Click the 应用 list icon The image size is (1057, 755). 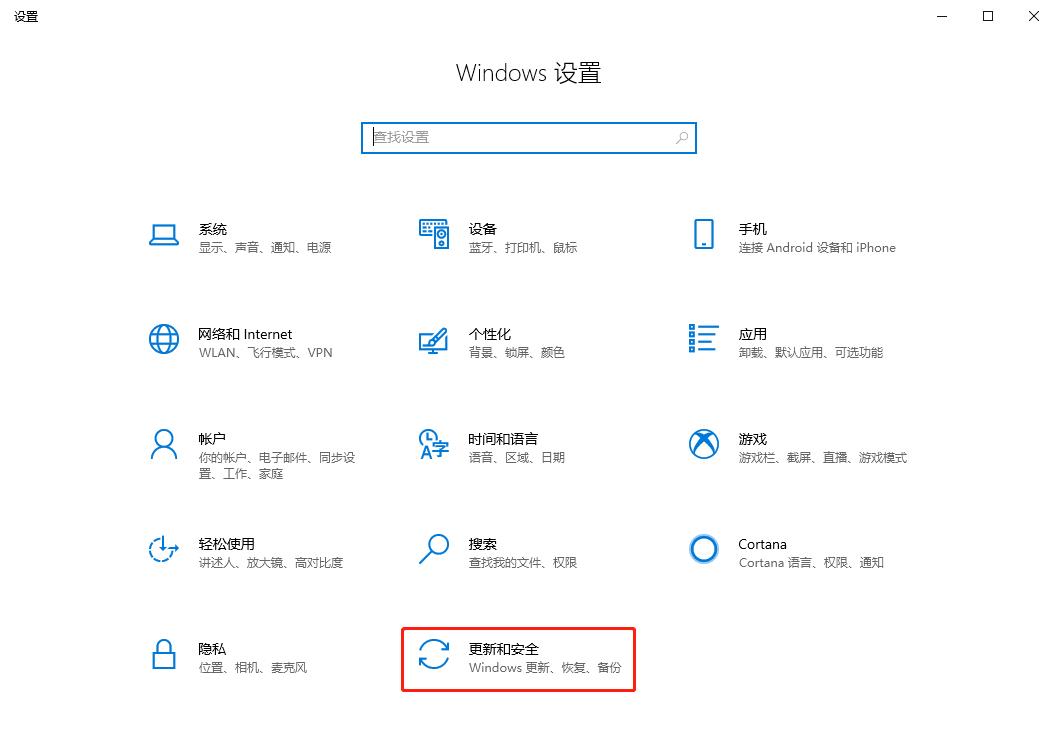pyautogui.click(x=704, y=338)
